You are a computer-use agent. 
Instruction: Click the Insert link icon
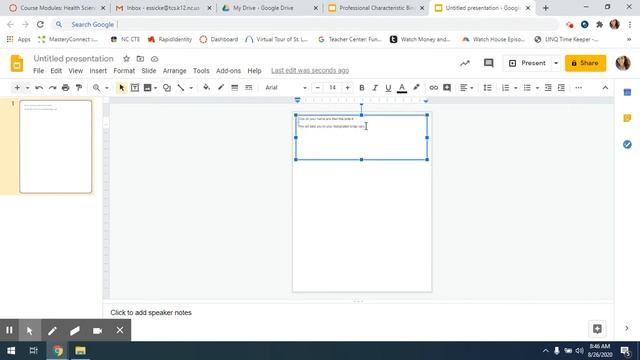433,88
